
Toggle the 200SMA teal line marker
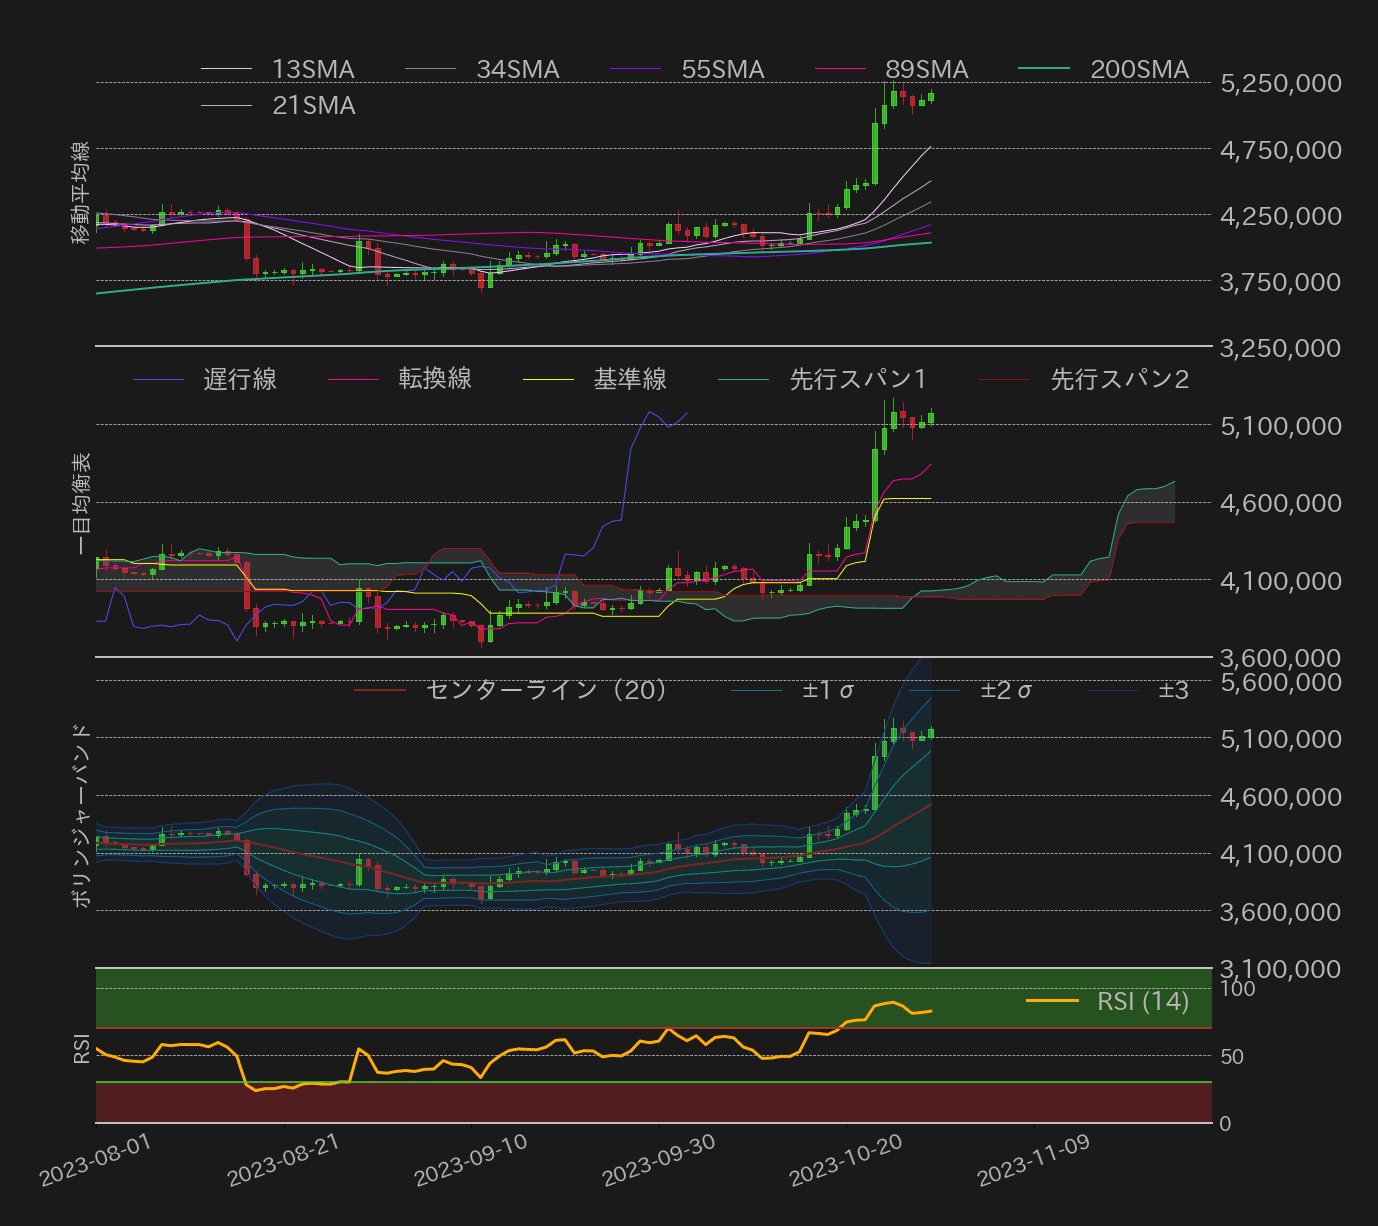[1045, 69]
